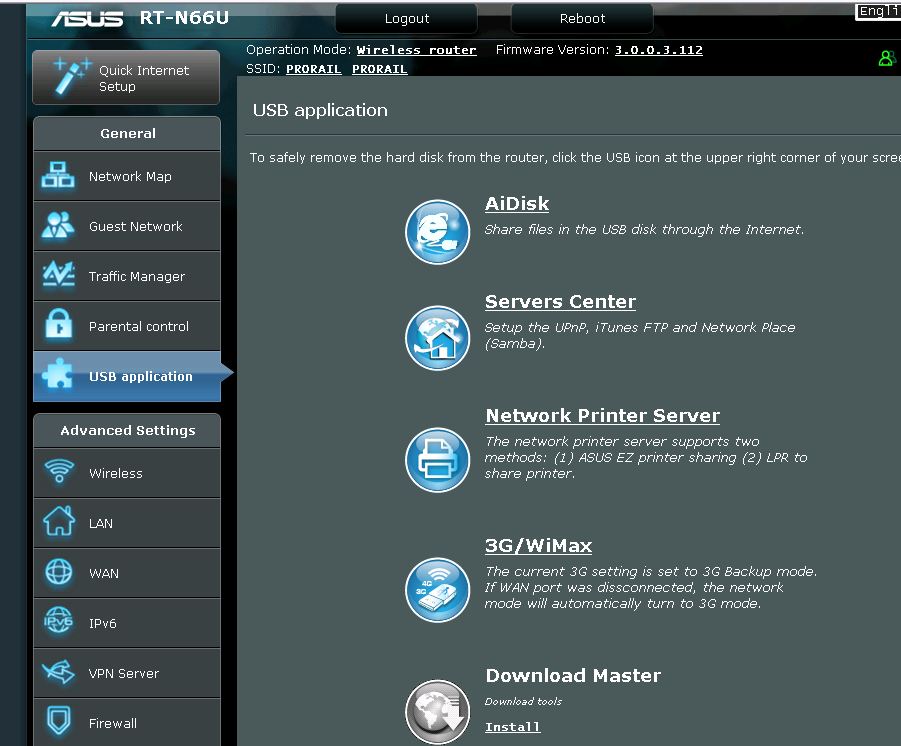Click the Download tools description text
The width and height of the screenshot is (901, 746).
[x=523, y=701]
